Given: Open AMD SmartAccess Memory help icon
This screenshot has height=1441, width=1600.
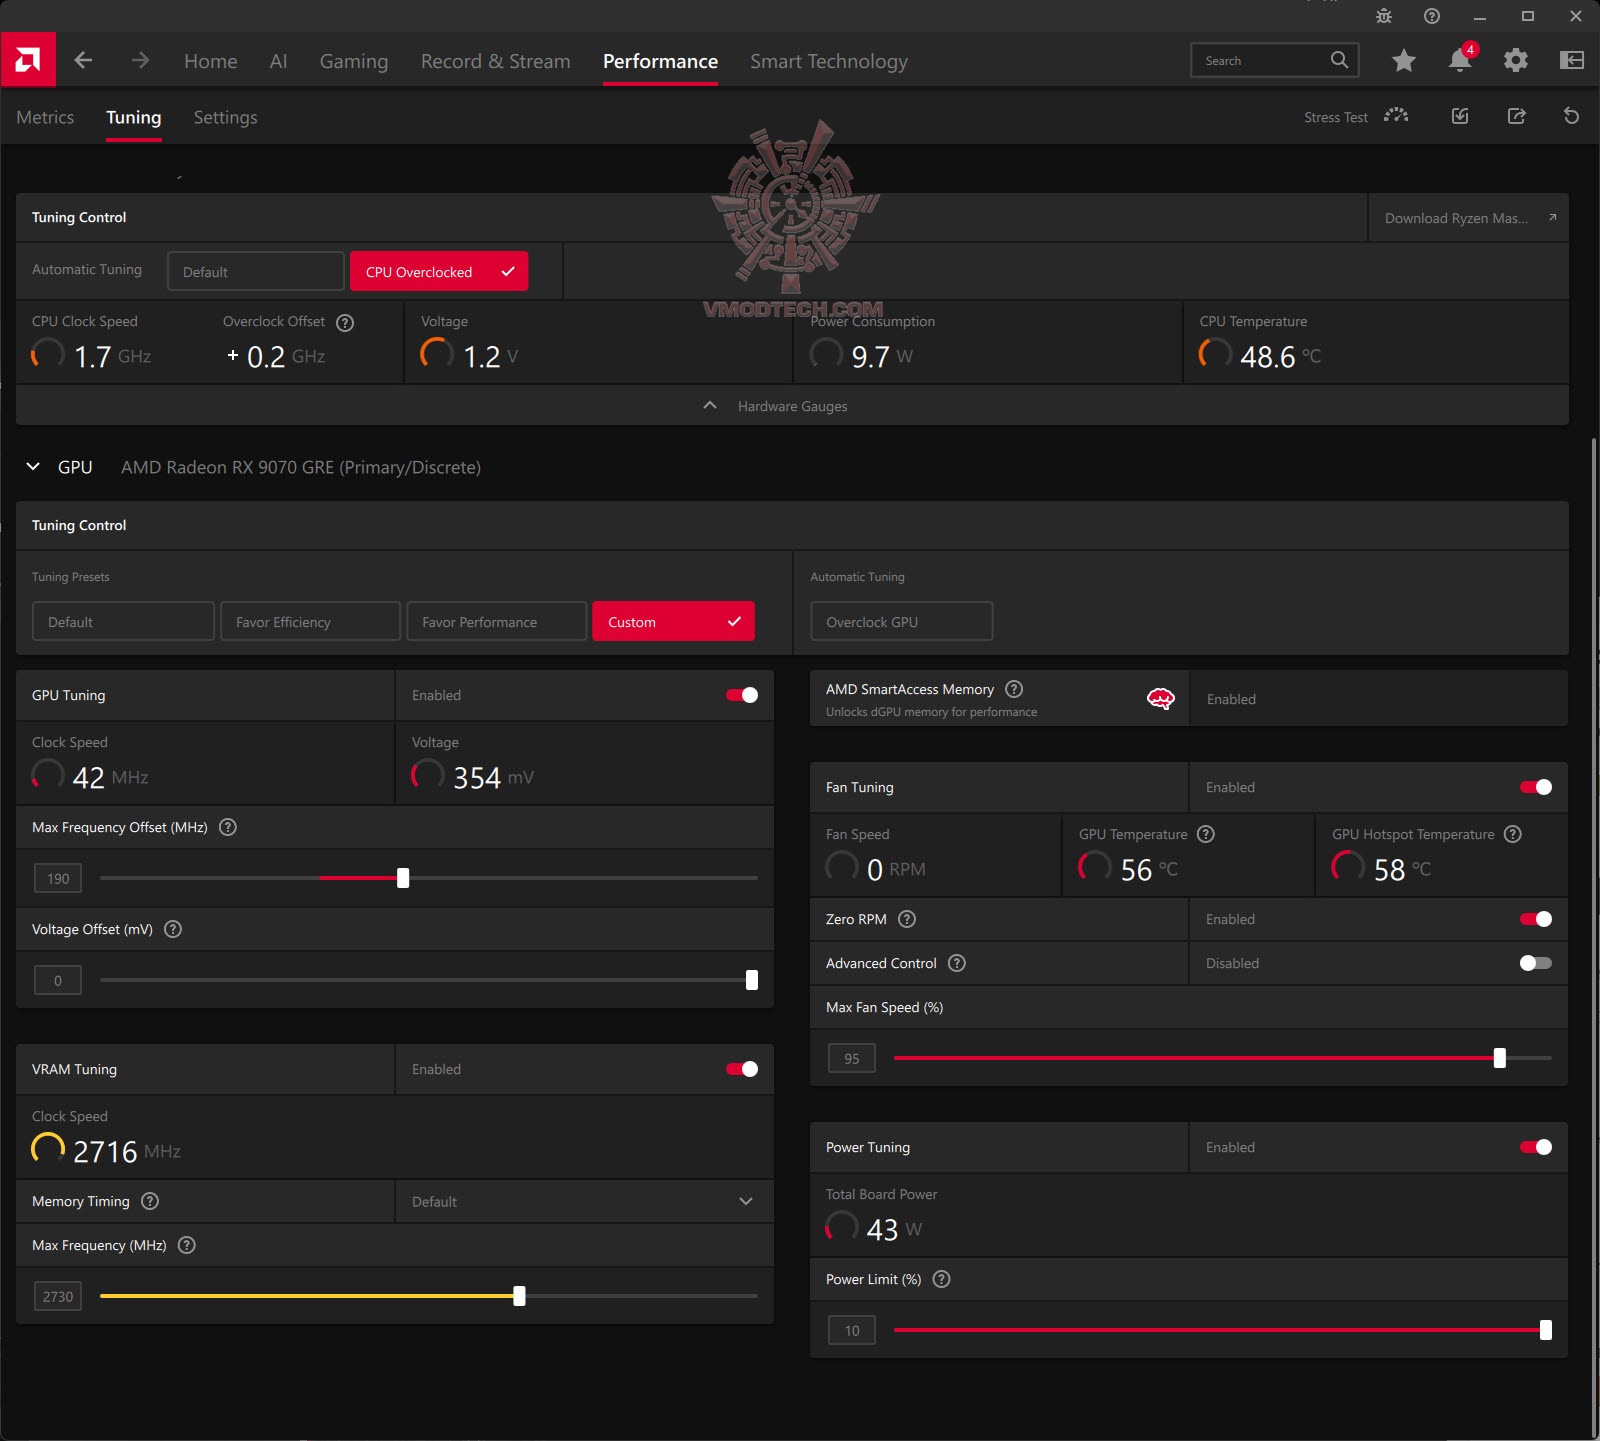Looking at the screenshot, I should (x=1014, y=689).
